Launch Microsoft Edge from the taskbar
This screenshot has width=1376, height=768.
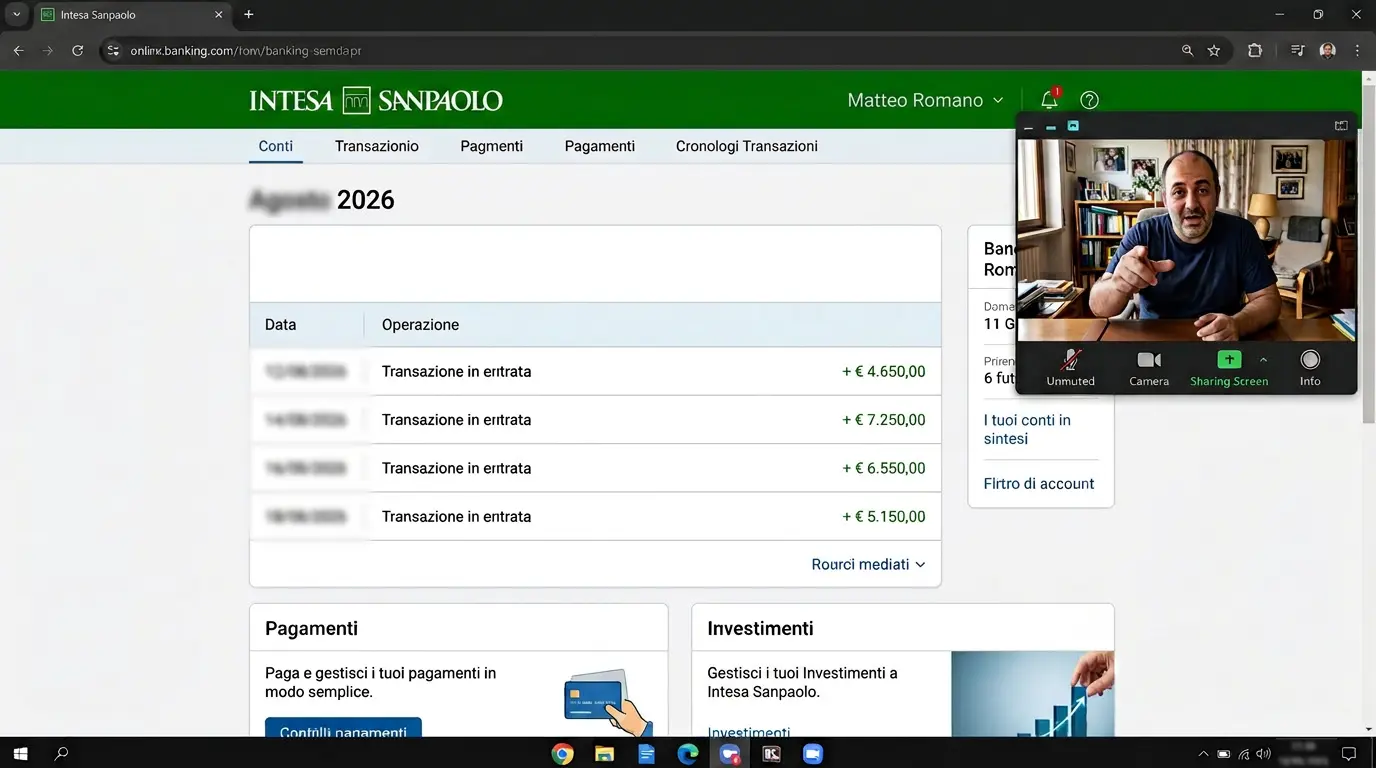pos(688,754)
